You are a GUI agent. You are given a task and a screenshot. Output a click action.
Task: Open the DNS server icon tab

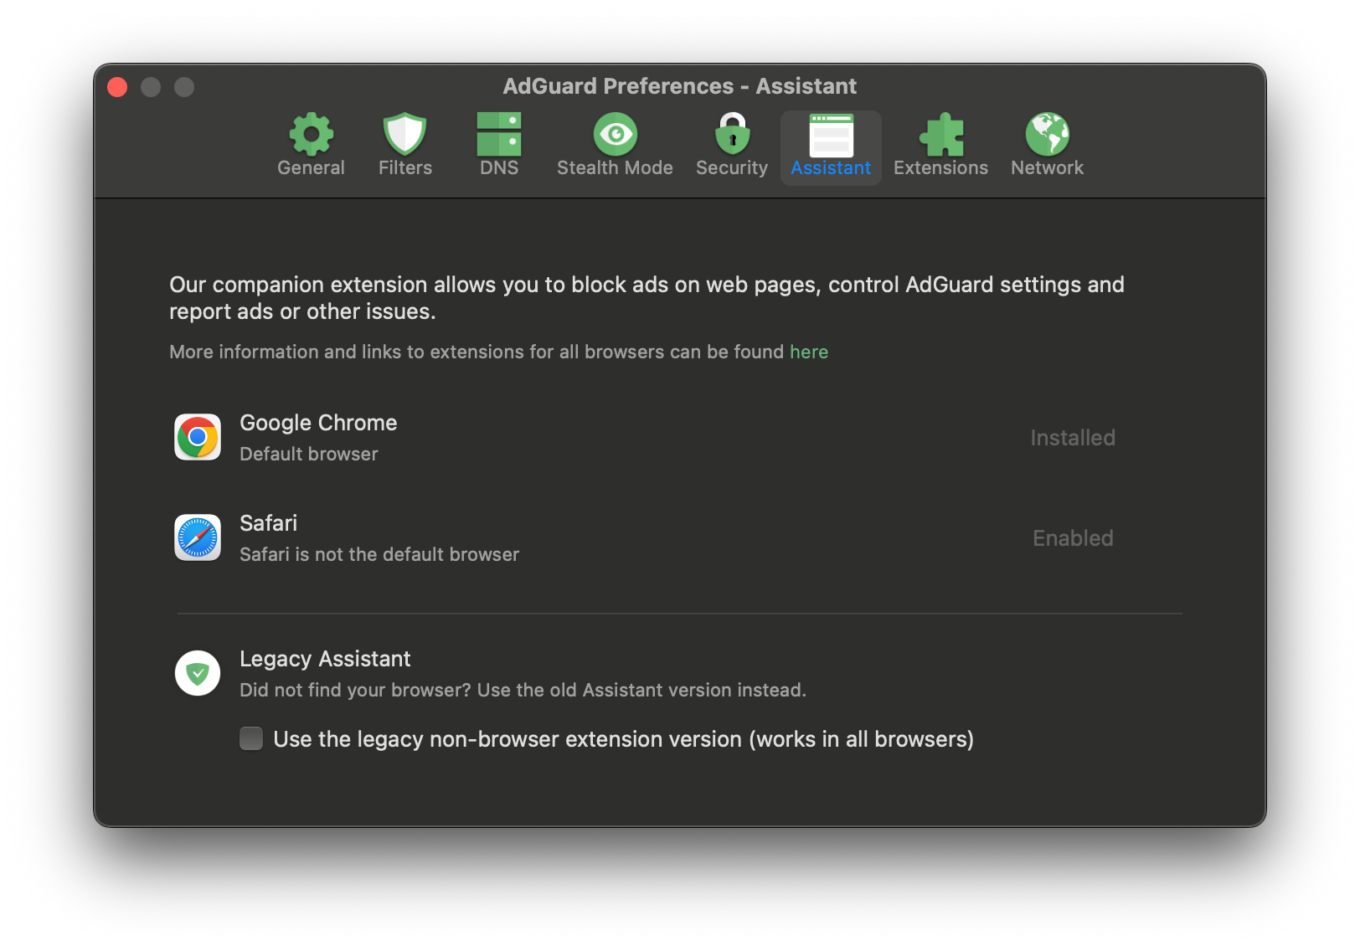click(499, 134)
